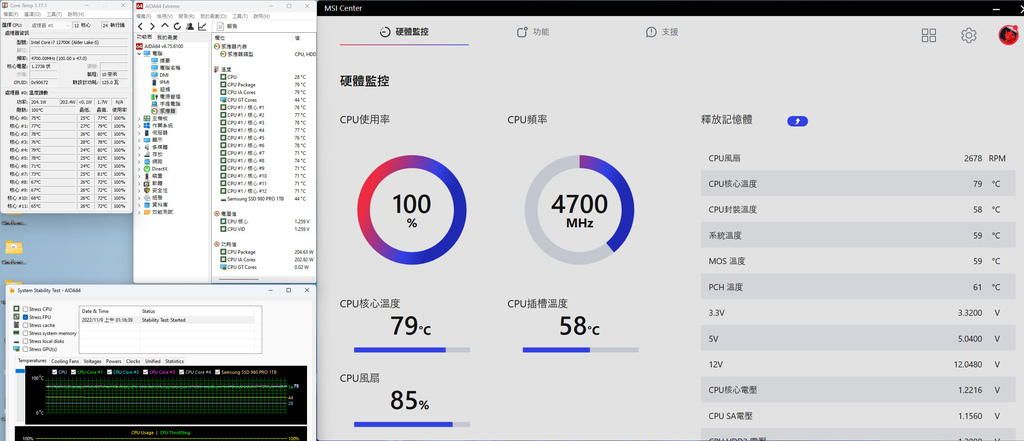Expand the 裝置 node in AIDA64 tree
Viewport: 1024px width, 441px height.
click(x=139, y=176)
